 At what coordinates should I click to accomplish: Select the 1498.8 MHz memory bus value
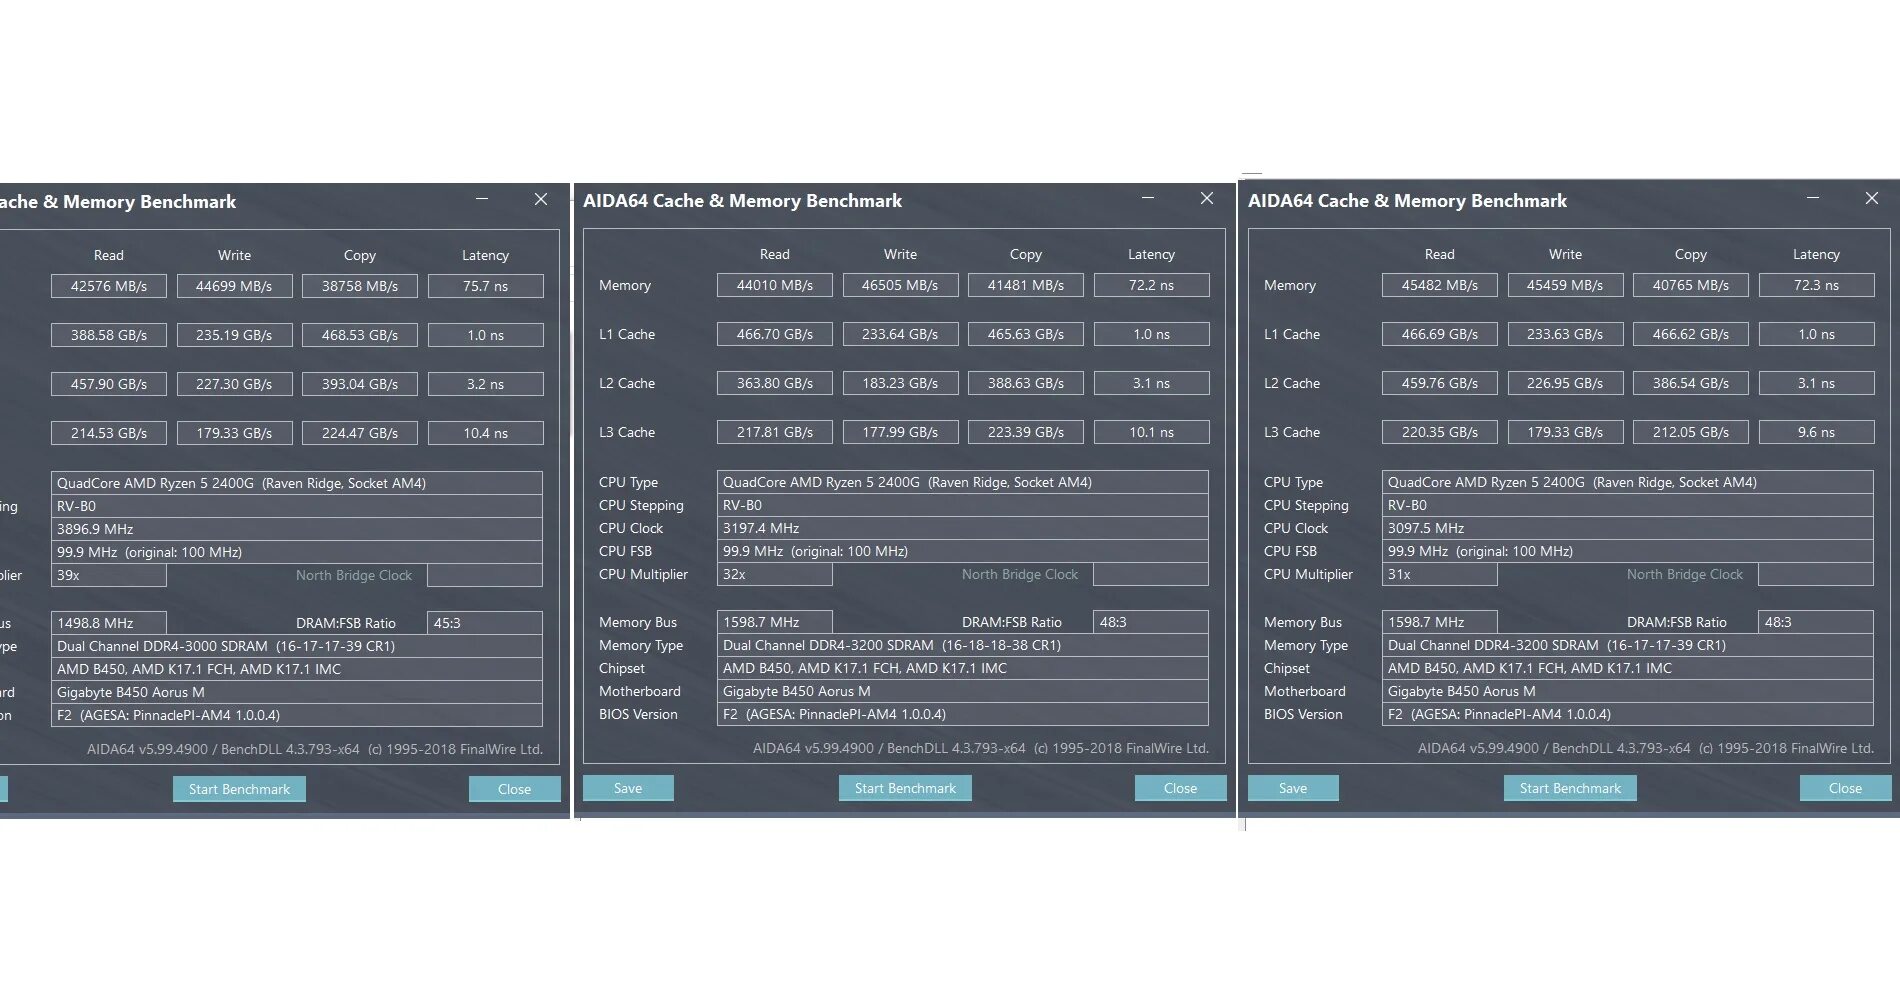(109, 623)
